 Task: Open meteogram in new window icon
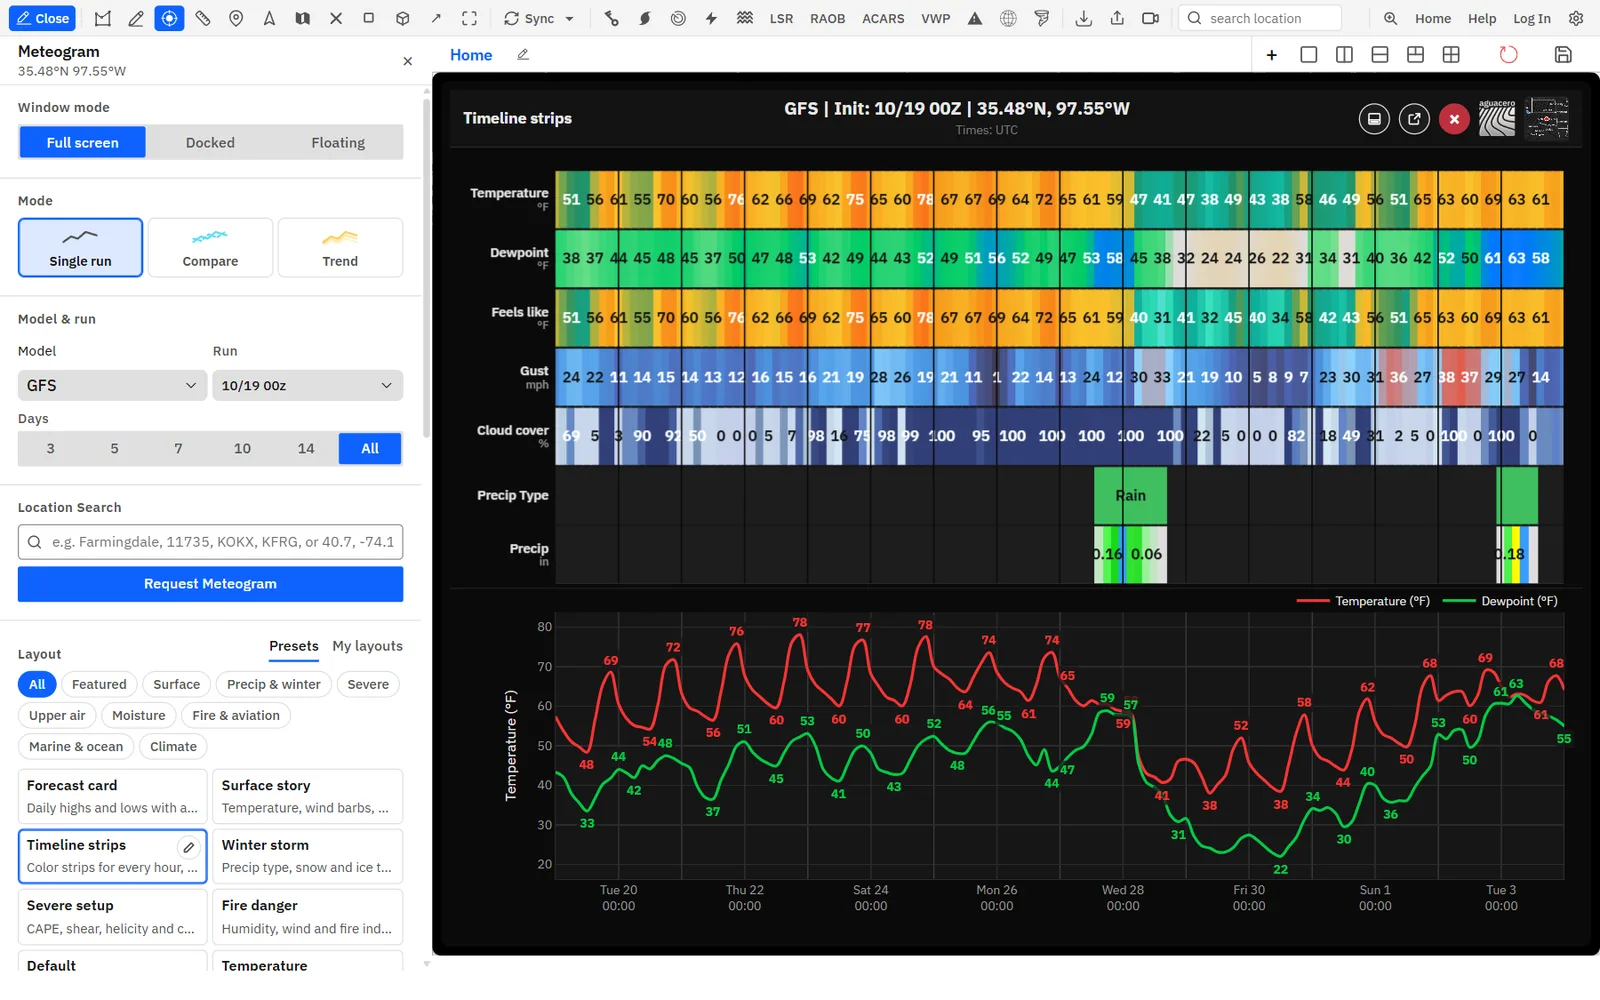click(1414, 119)
